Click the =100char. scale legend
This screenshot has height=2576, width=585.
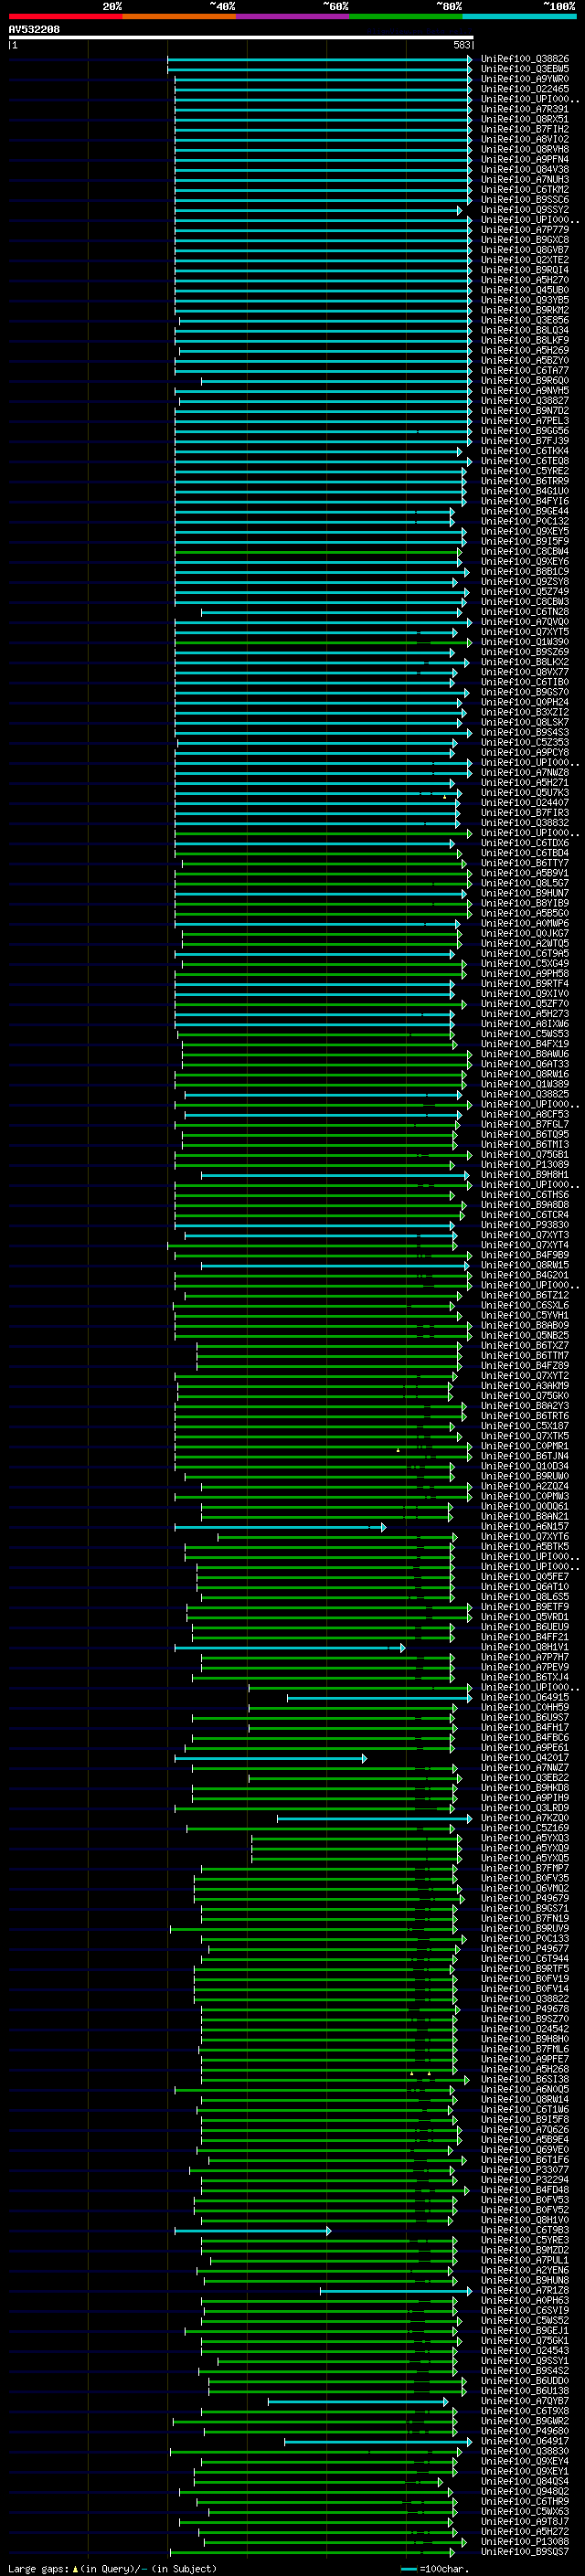tap(435, 2569)
